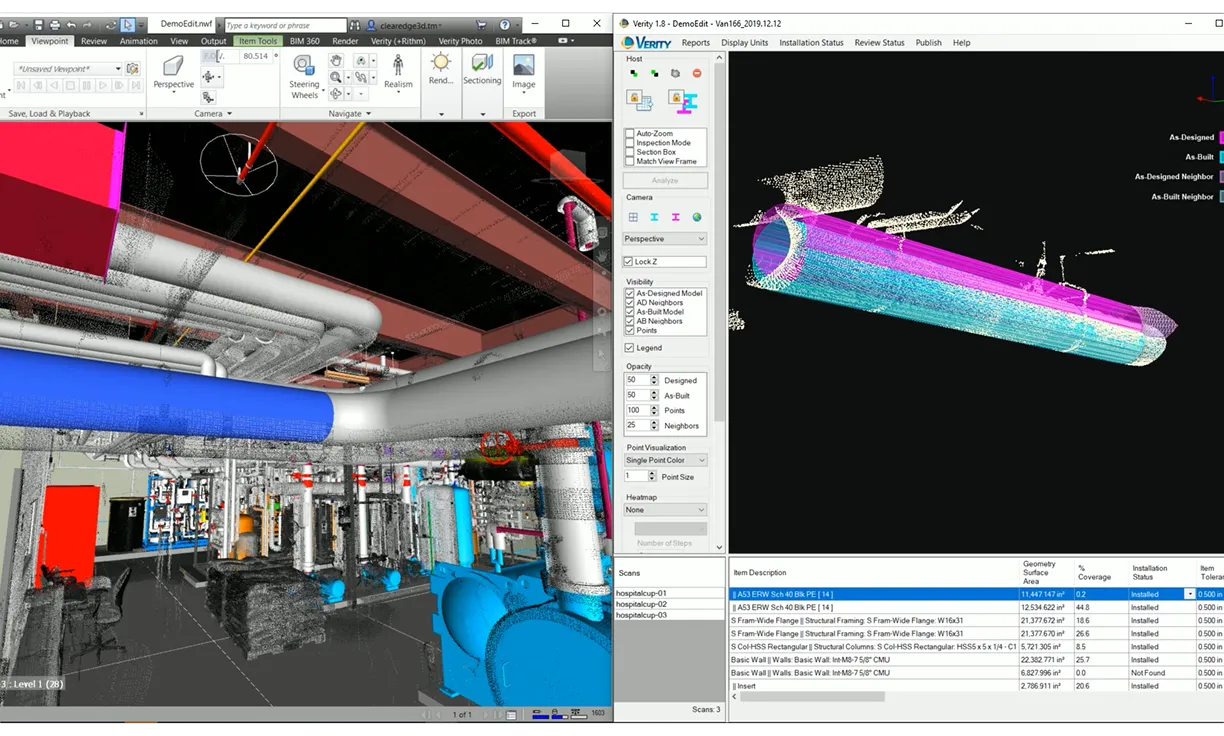Viewport: 1224px width, 736px height.
Task: Click the locked beam icon in Verity Host
Action: 683,99
